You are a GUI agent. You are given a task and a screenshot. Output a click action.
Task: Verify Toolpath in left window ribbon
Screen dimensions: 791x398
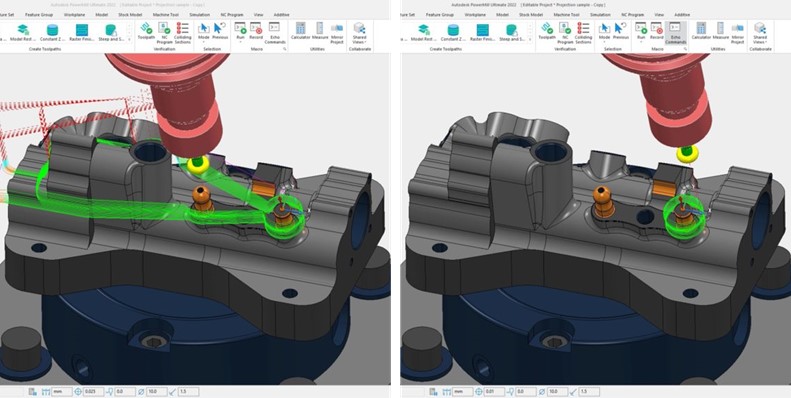[146, 31]
